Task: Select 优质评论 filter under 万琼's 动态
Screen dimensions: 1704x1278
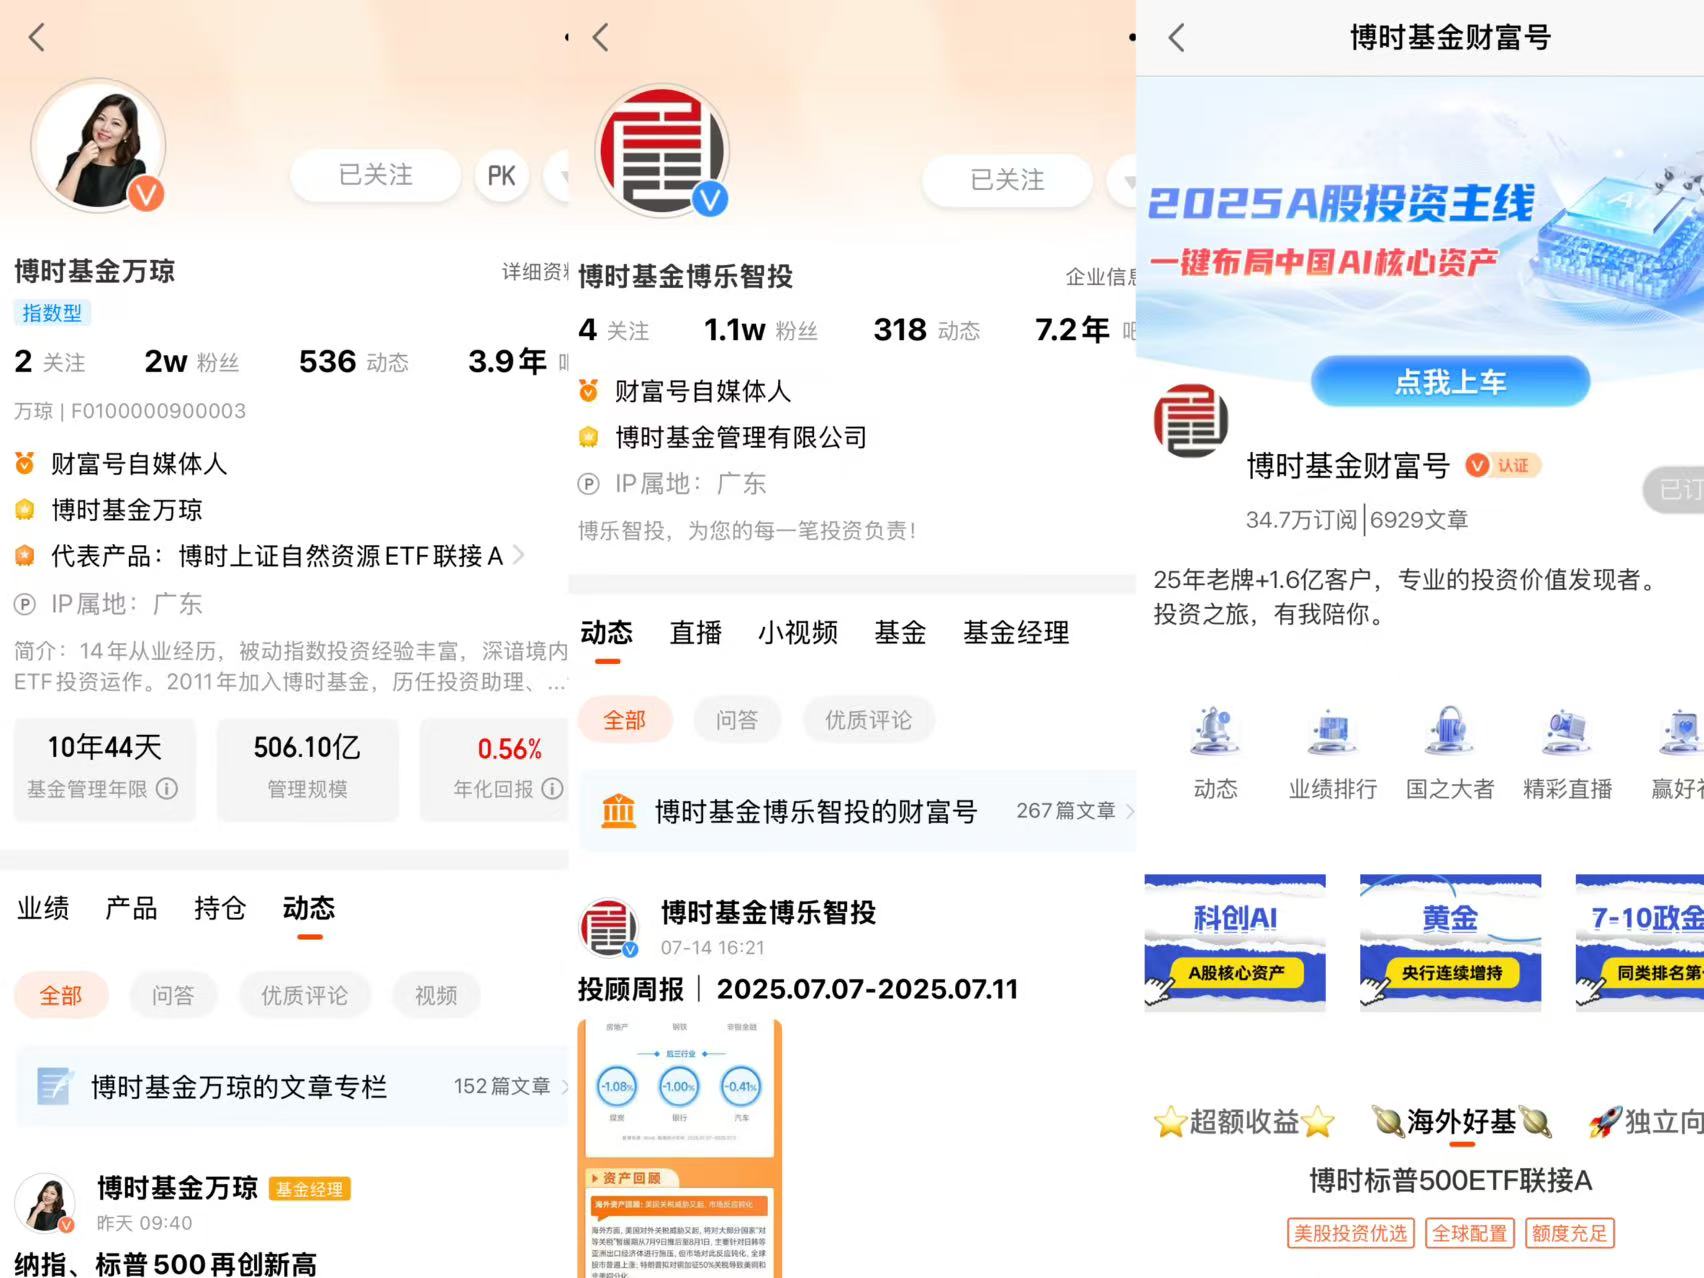Action: tap(305, 995)
